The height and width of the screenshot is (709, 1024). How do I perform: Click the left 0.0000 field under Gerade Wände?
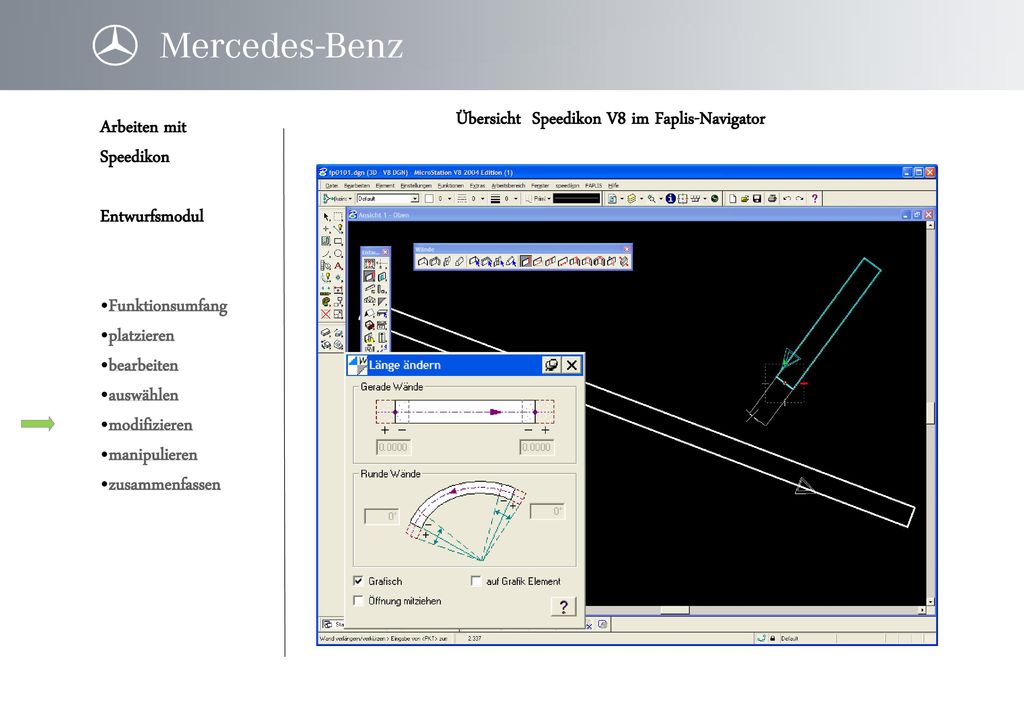click(393, 447)
